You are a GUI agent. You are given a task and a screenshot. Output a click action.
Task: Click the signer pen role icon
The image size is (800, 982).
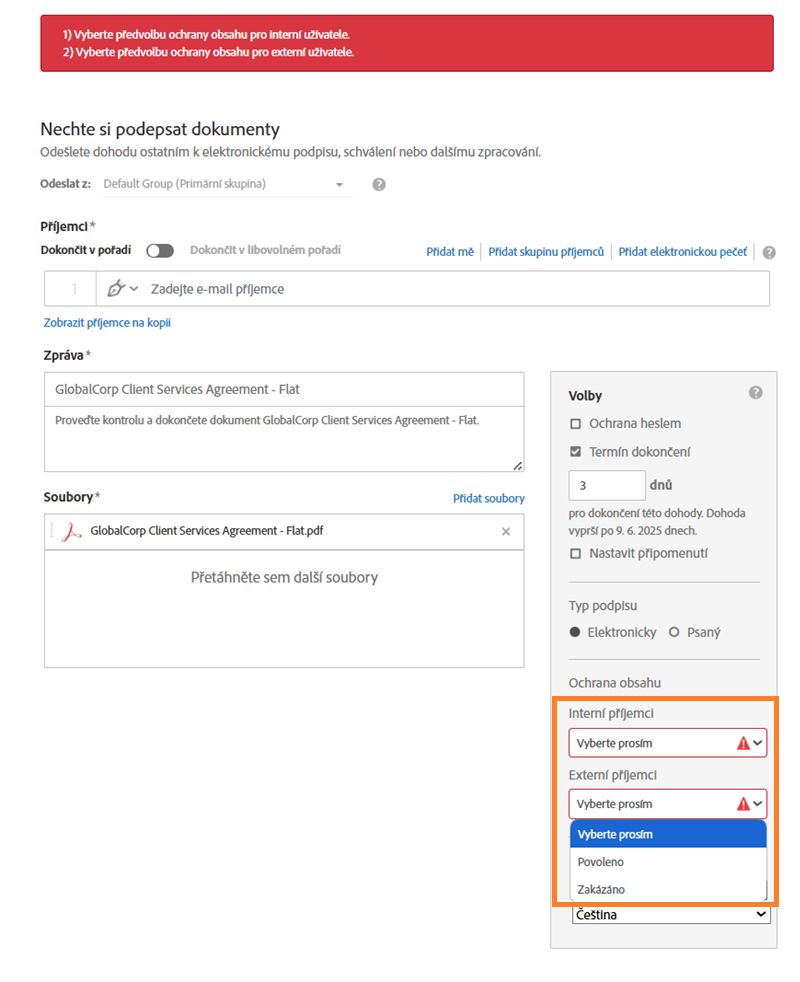pyautogui.click(x=116, y=289)
